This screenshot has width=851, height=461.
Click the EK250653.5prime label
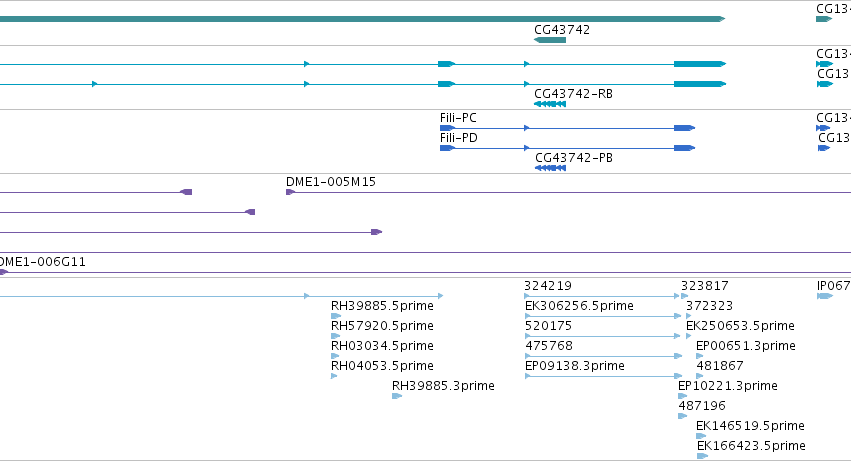point(740,326)
